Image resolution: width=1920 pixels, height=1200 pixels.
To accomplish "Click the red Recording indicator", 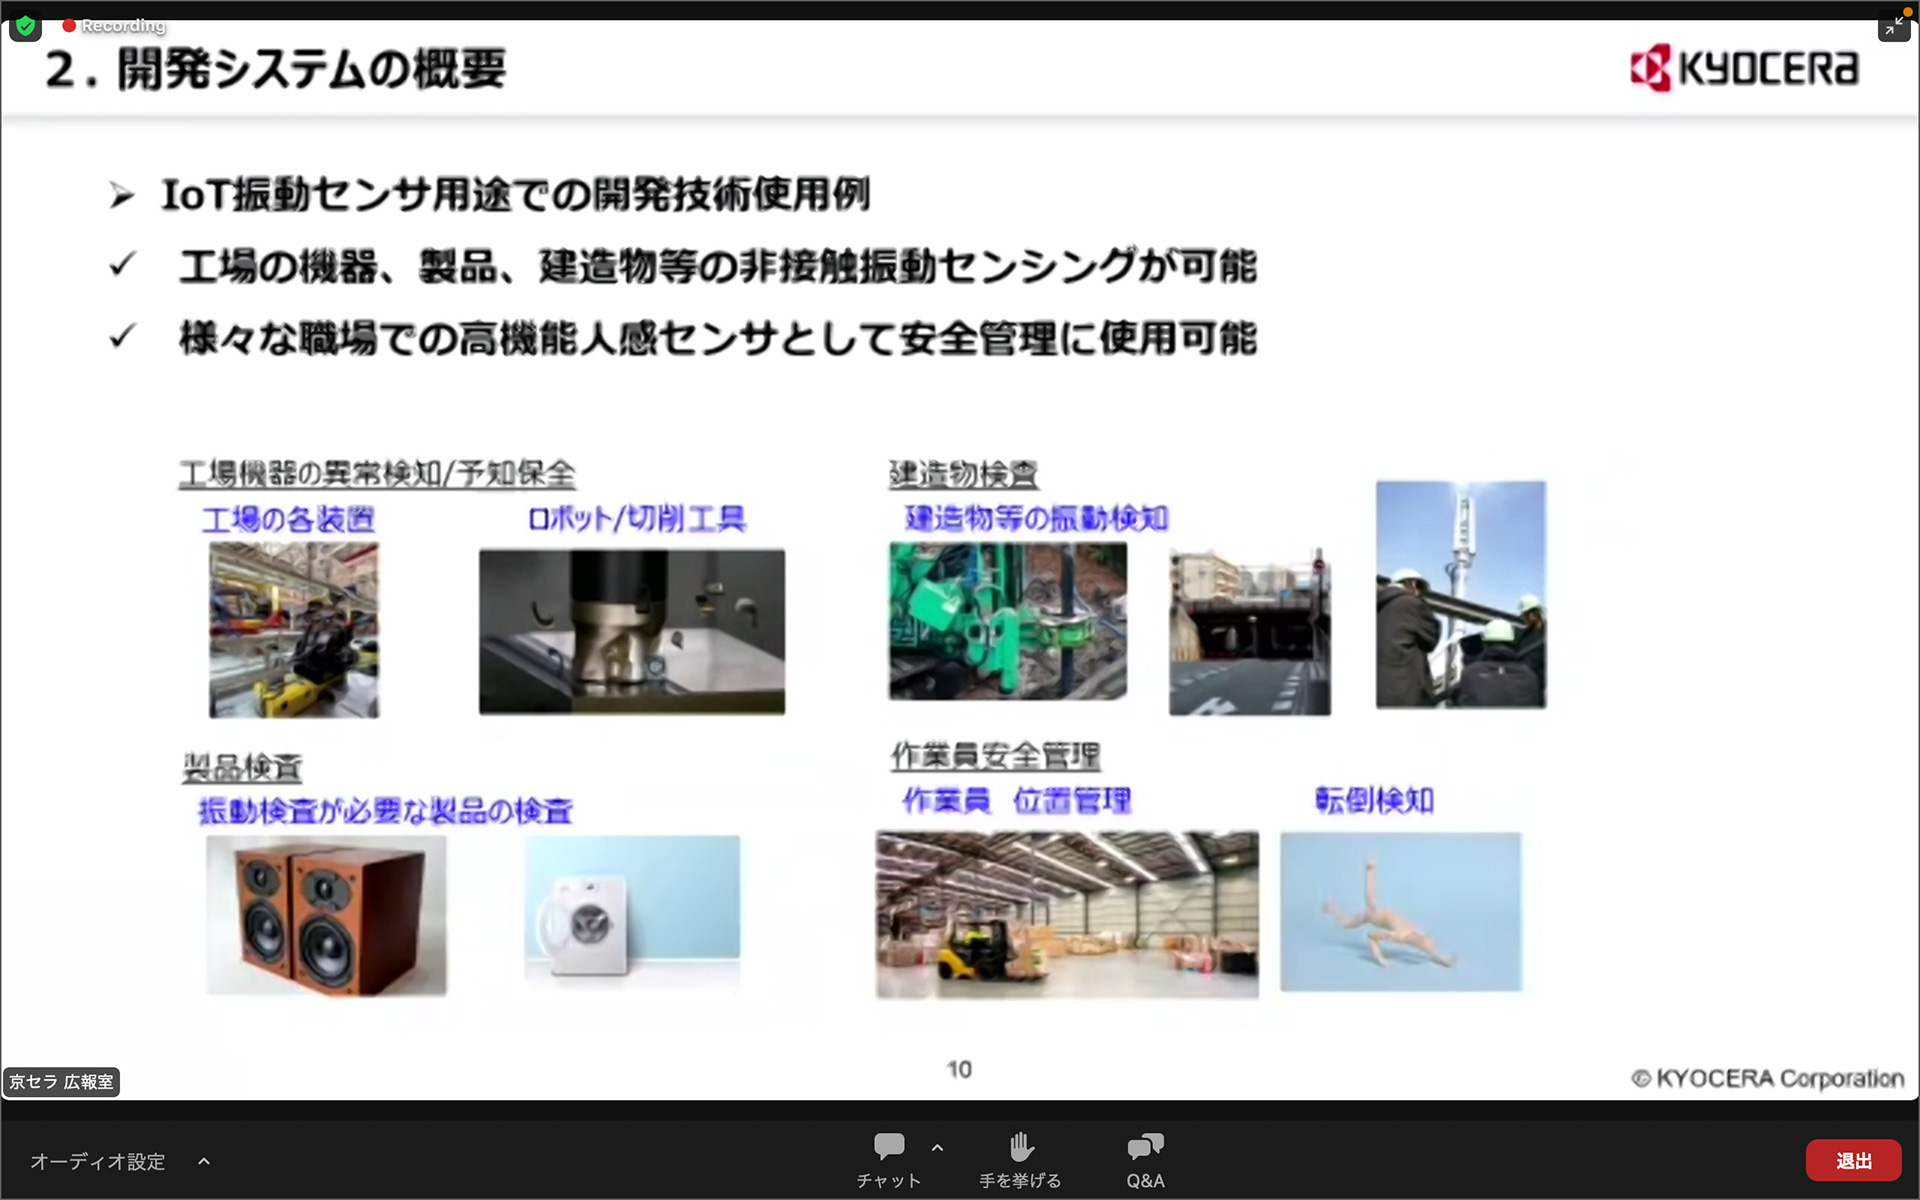I will pyautogui.click(x=110, y=26).
